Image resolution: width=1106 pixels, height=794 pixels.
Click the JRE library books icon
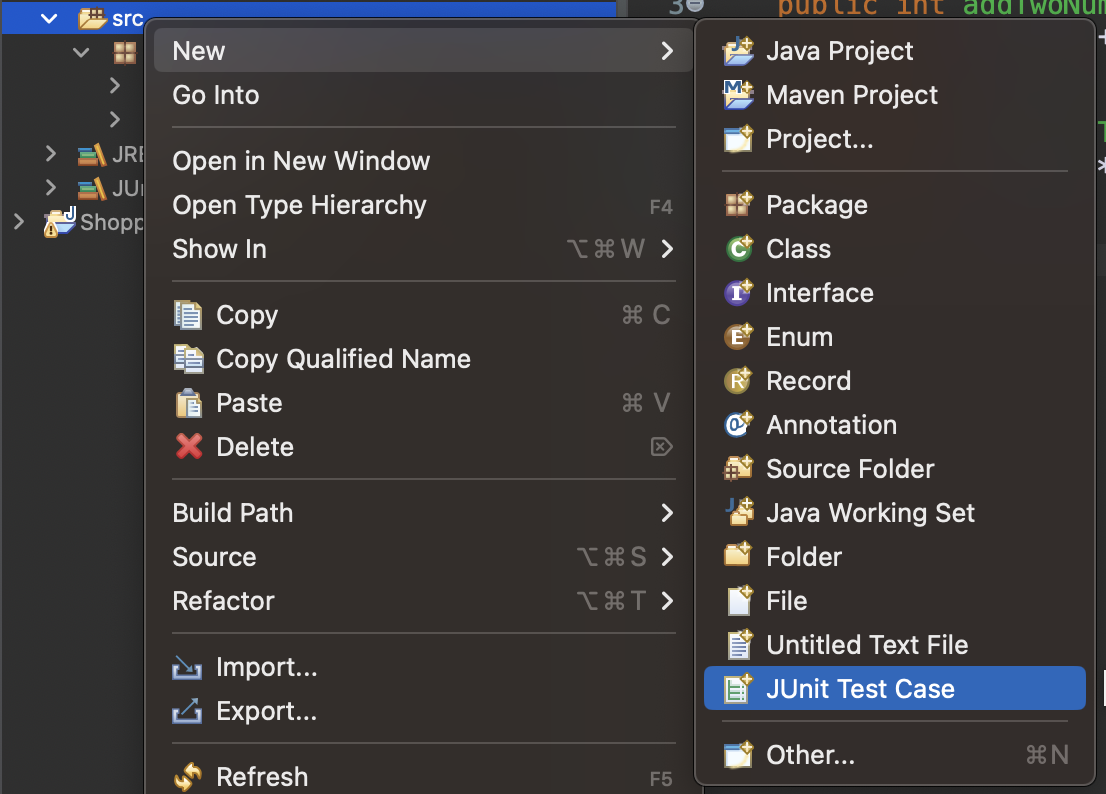[x=92, y=154]
